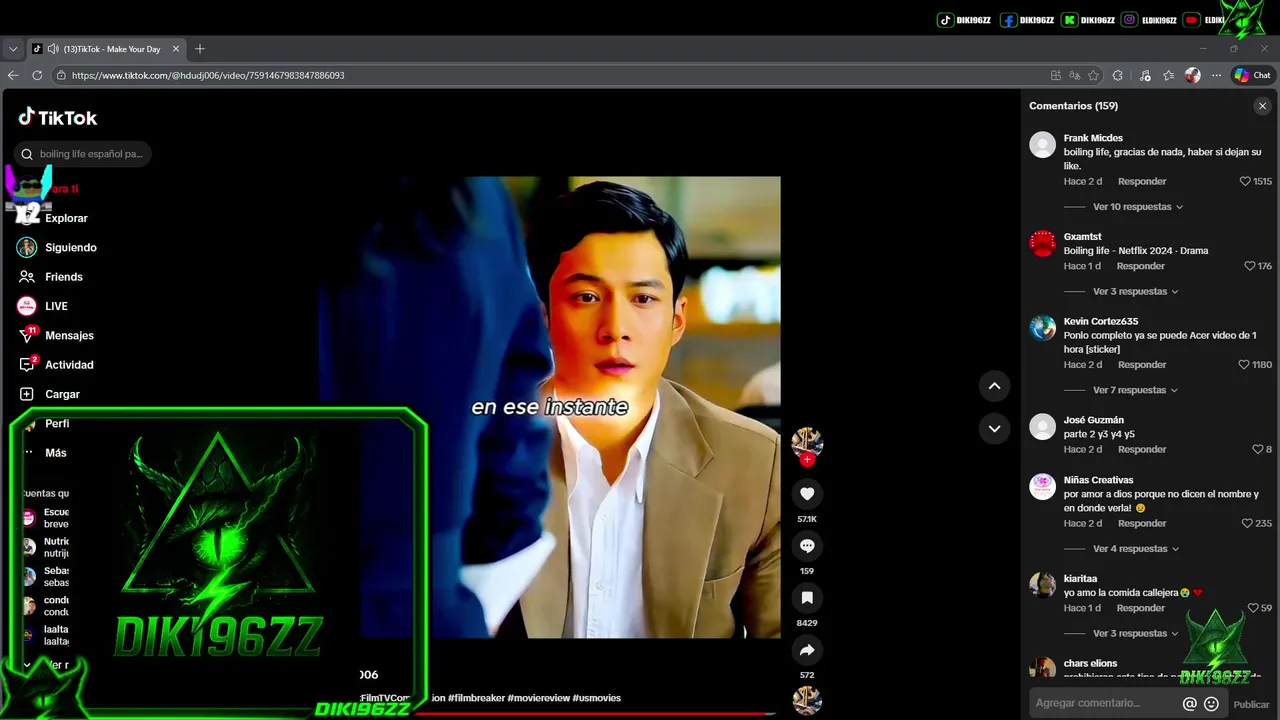
Task: Click the search field in TikTok sidebar
Action: point(83,154)
